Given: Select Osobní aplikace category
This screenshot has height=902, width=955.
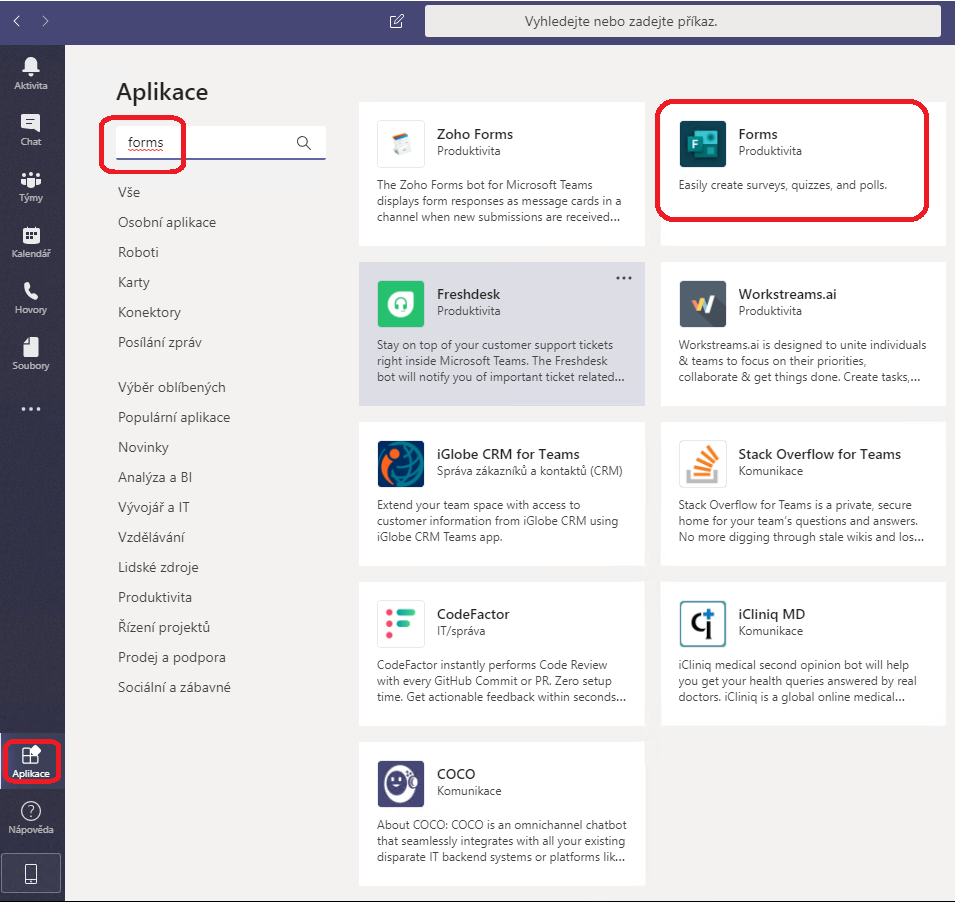Looking at the screenshot, I should point(167,222).
